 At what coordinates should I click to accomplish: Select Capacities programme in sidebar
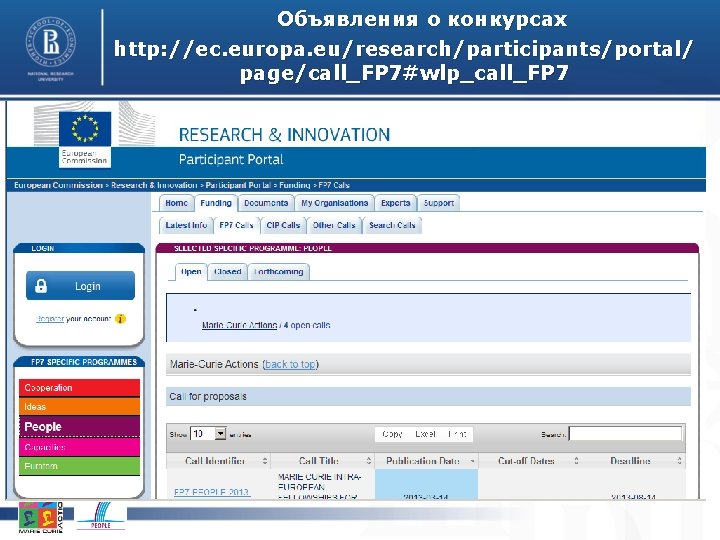pyautogui.click(x=79, y=447)
